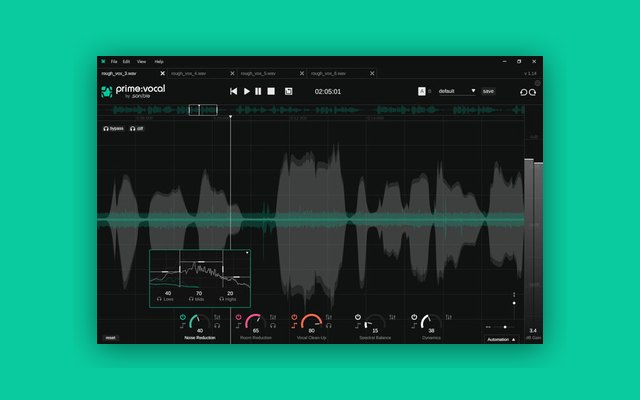Adjust the Room Reduction knob

point(256,321)
